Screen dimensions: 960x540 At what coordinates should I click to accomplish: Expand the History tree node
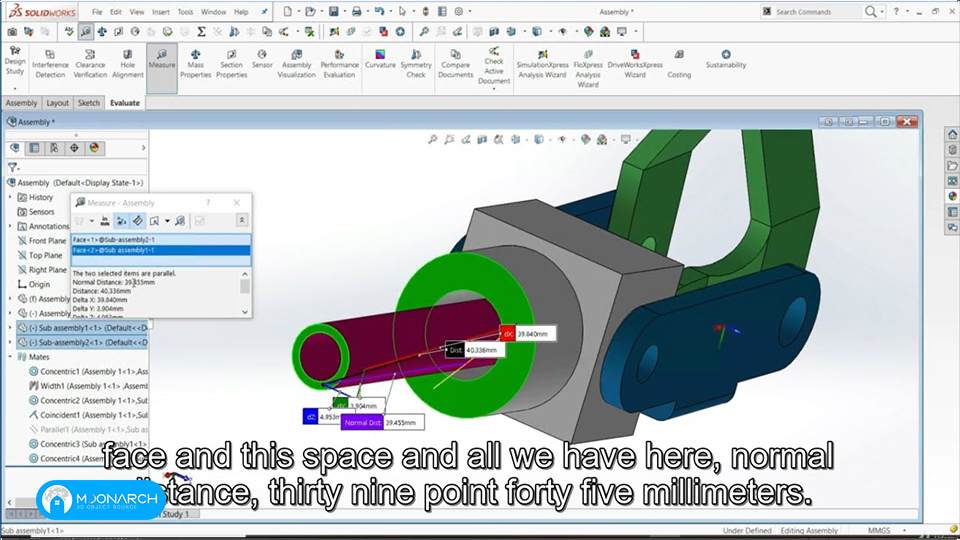point(10,197)
